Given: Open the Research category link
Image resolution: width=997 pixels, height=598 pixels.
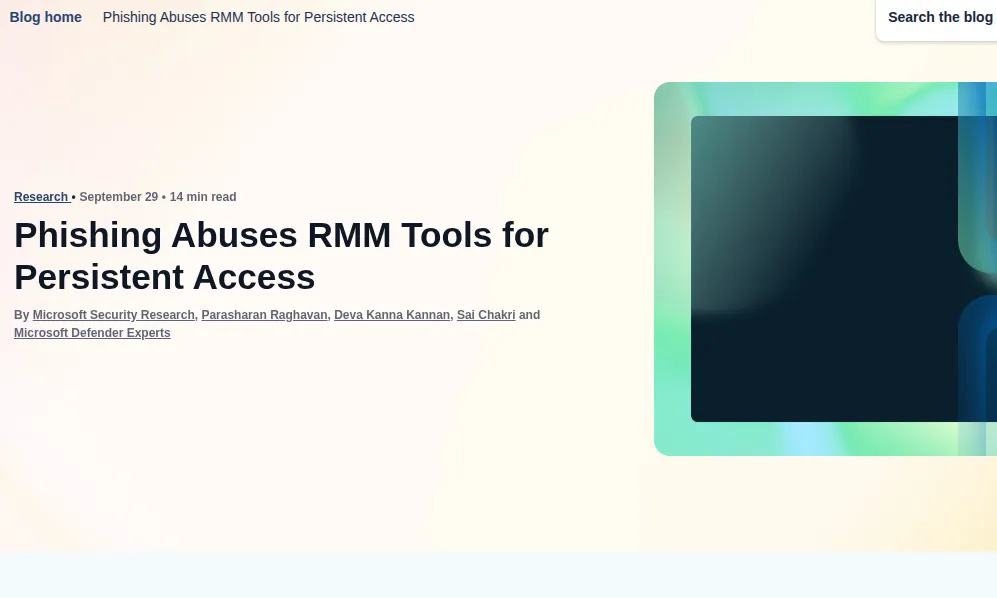Looking at the screenshot, I should pyautogui.click(x=41, y=197).
